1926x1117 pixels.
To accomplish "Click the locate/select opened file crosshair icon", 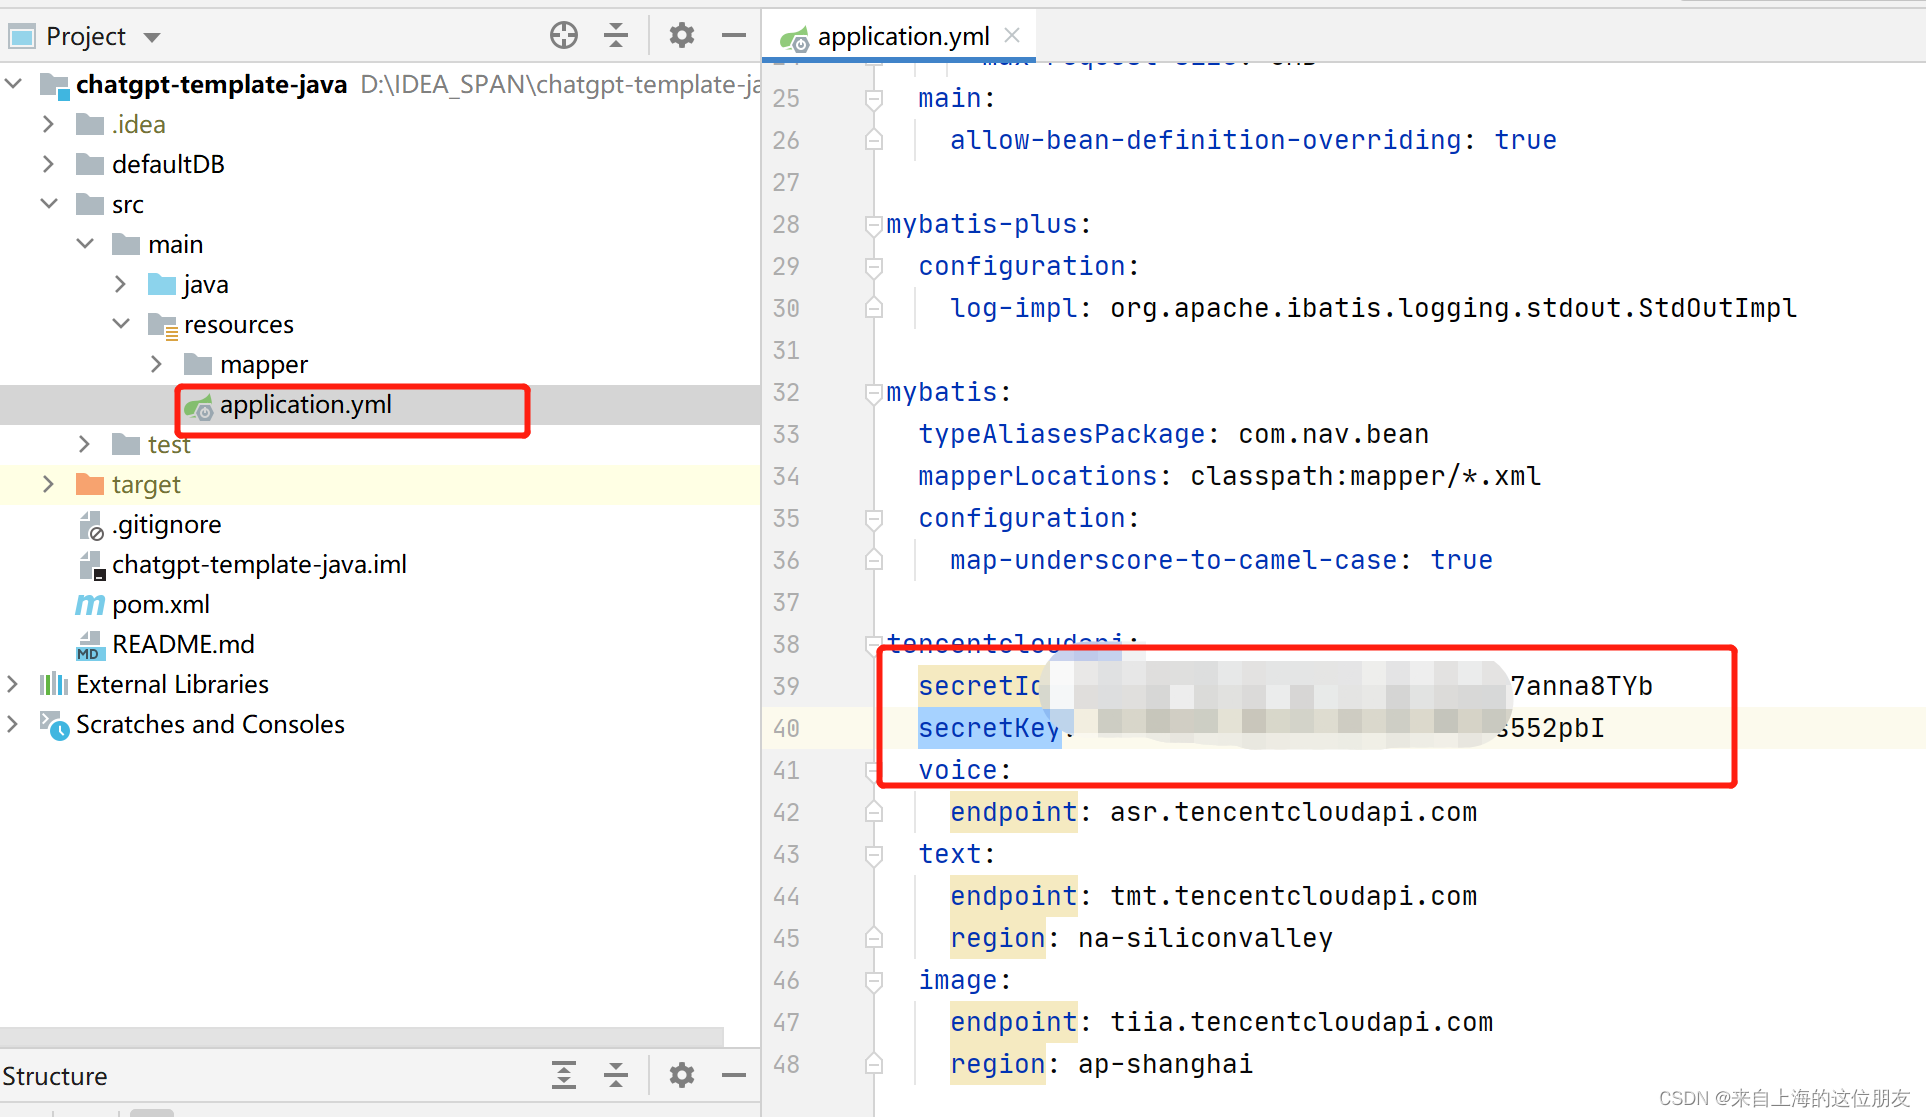I will [564, 36].
